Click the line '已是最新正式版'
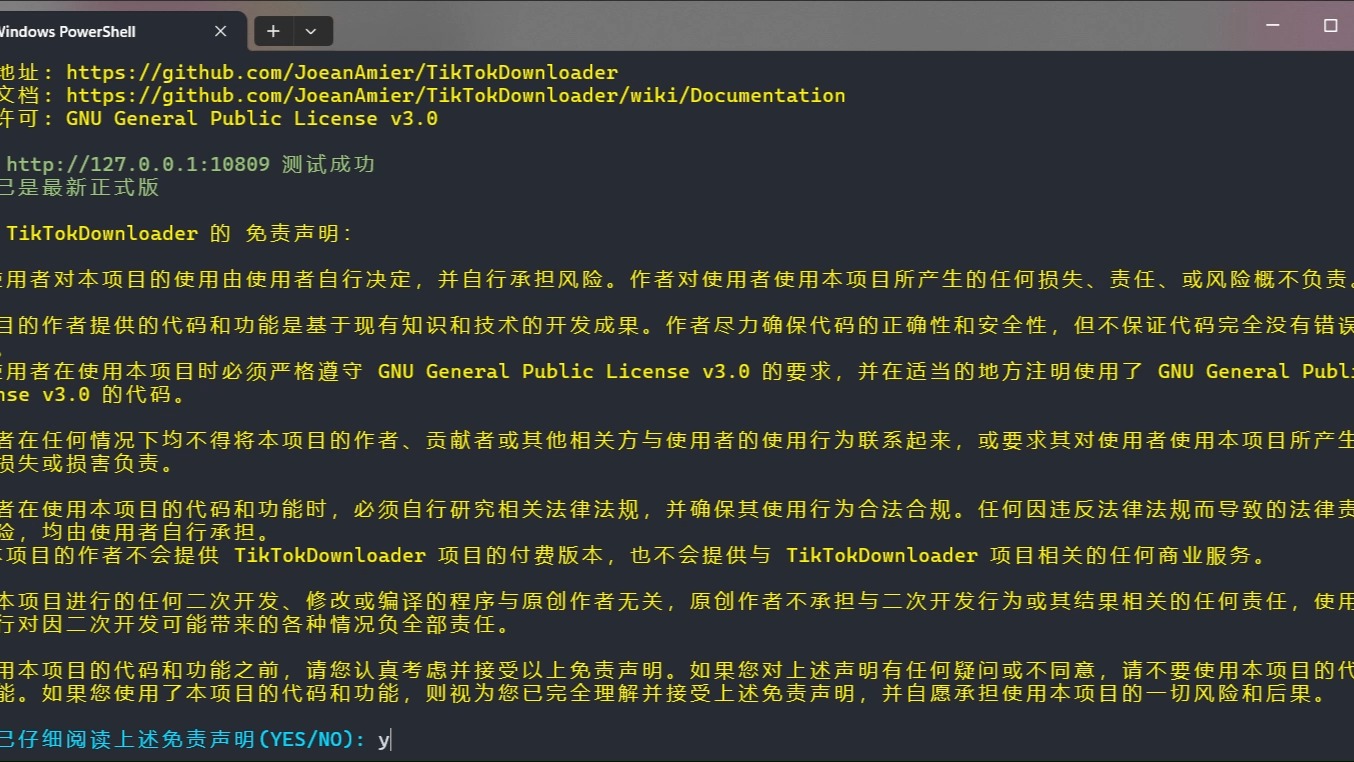The width and height of the screenshot is (1354, 762). (x=79, y=187)
